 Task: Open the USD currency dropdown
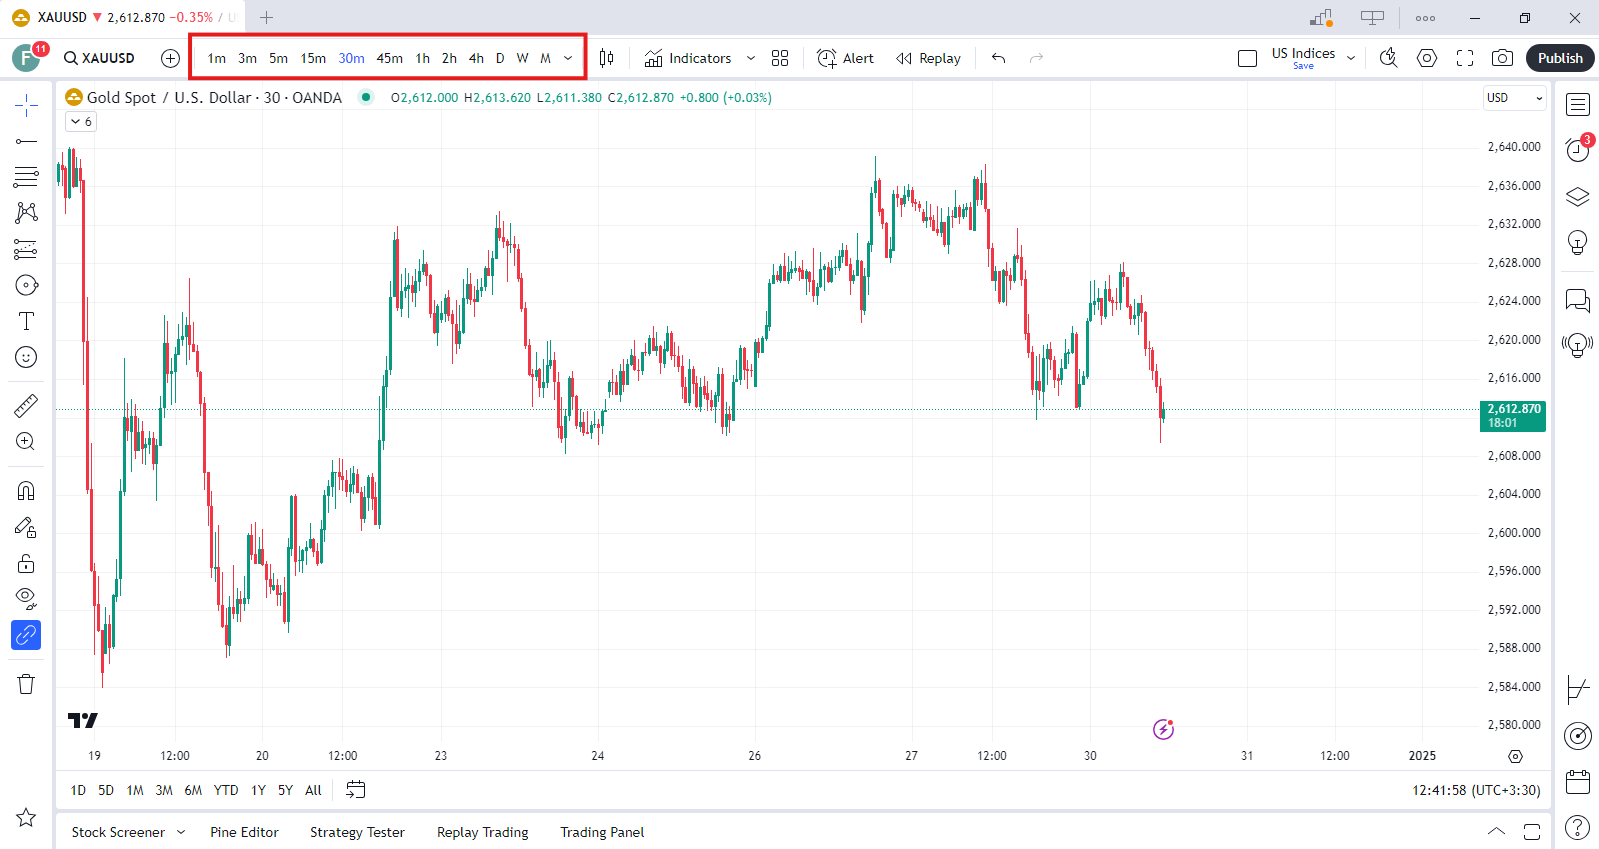pyautogui.click(x=1514, y=97)
